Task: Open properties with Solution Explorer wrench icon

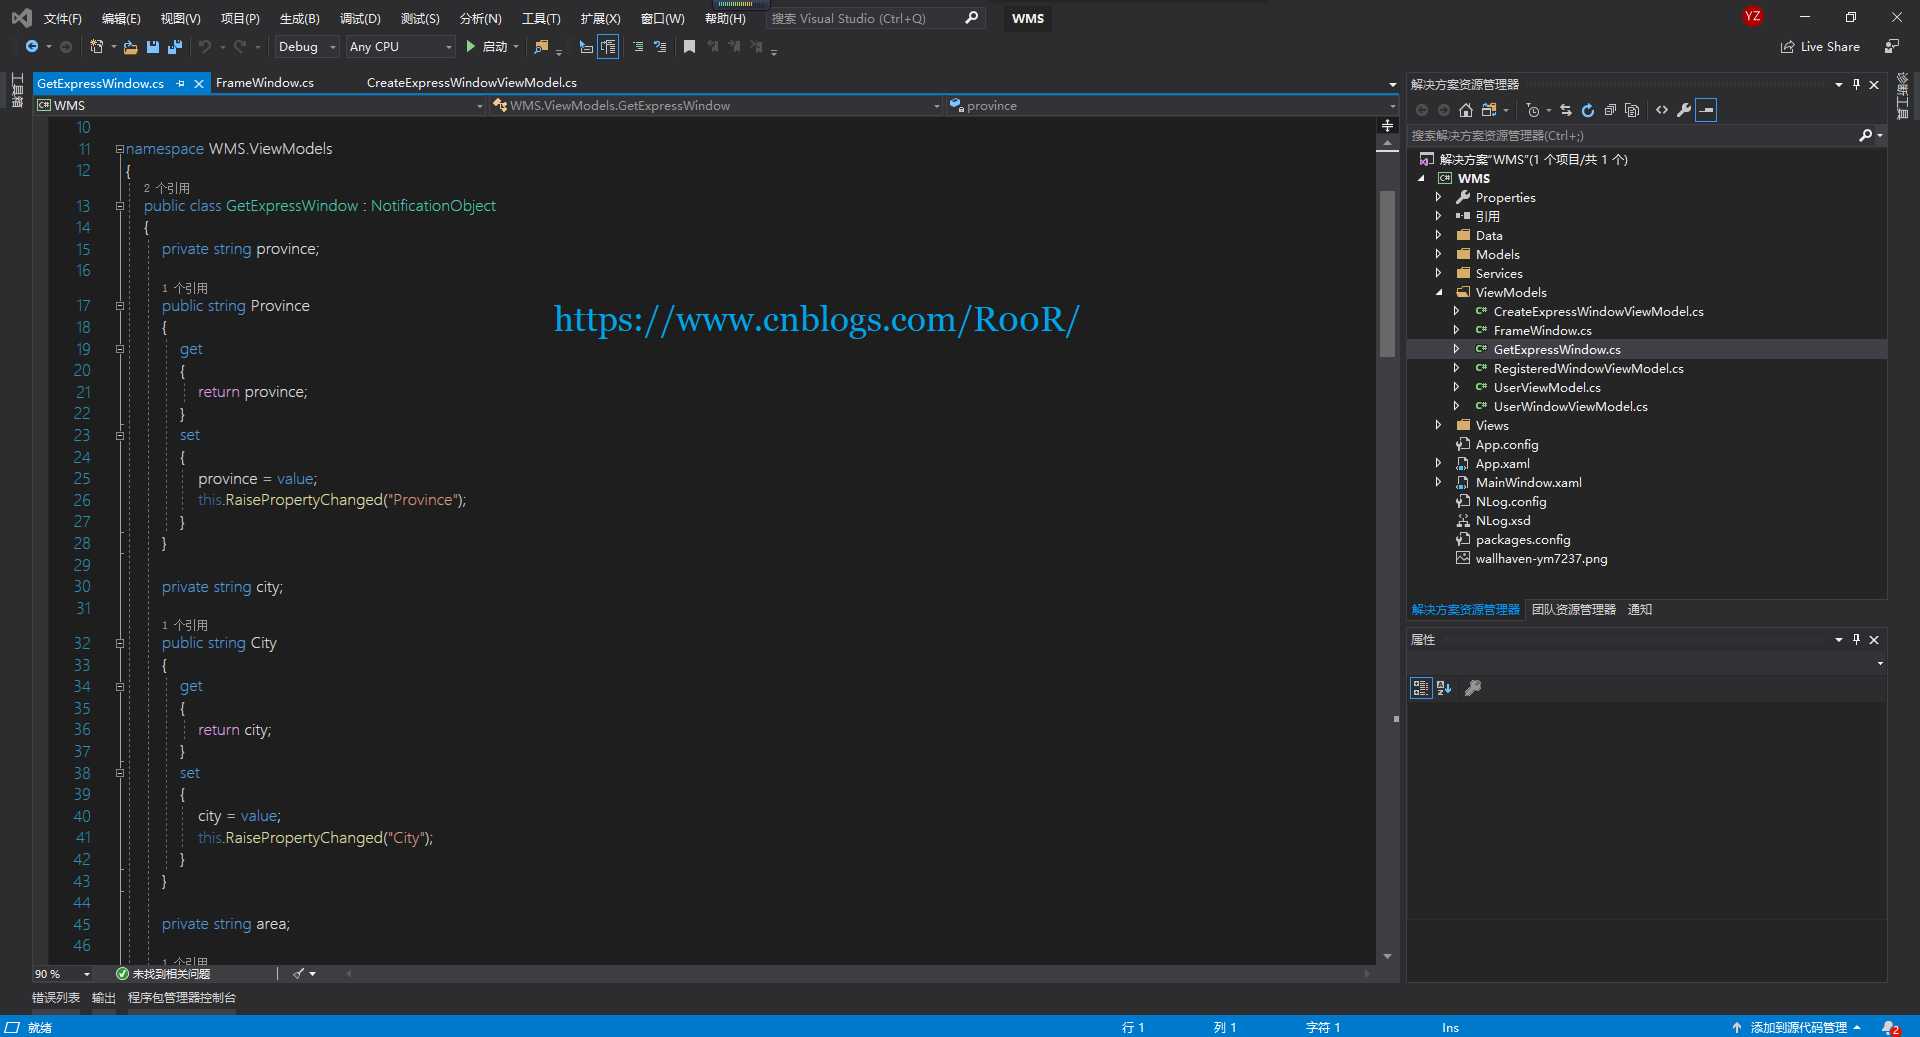Action: [1684, 110]
